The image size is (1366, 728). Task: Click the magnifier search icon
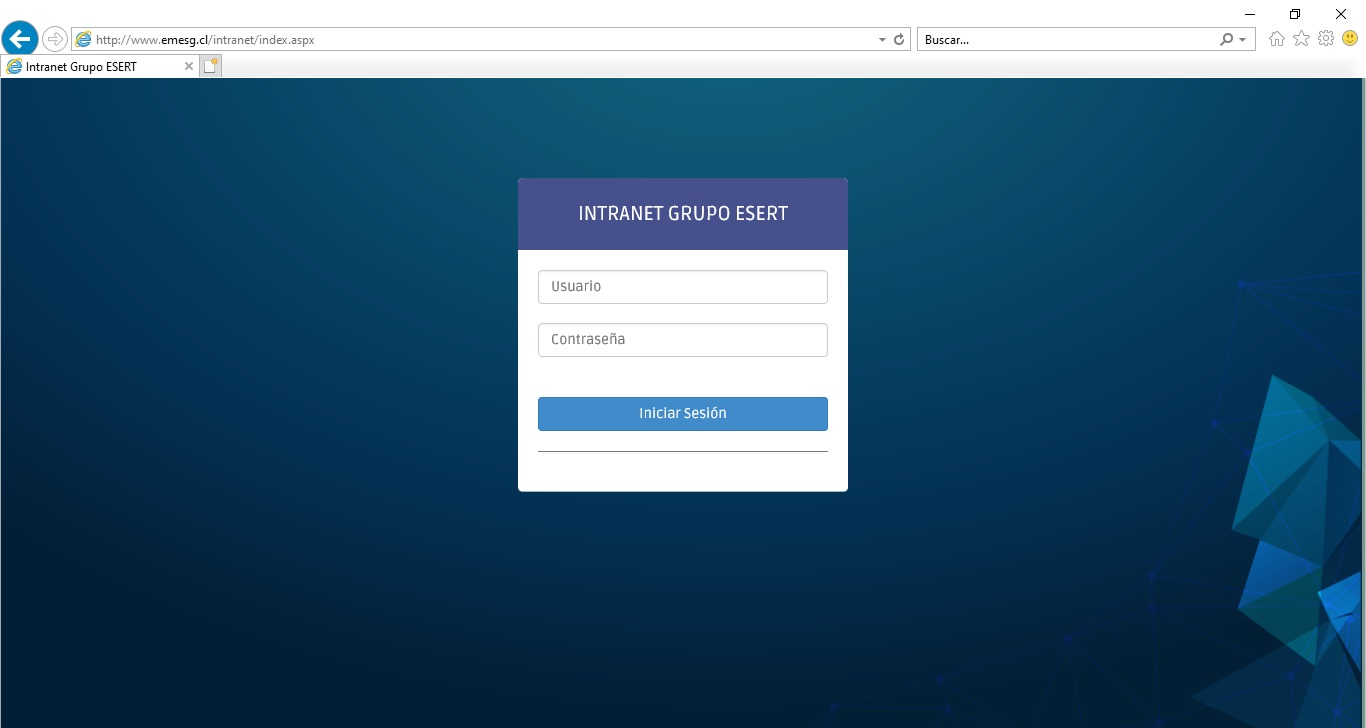click(1226, 40)
